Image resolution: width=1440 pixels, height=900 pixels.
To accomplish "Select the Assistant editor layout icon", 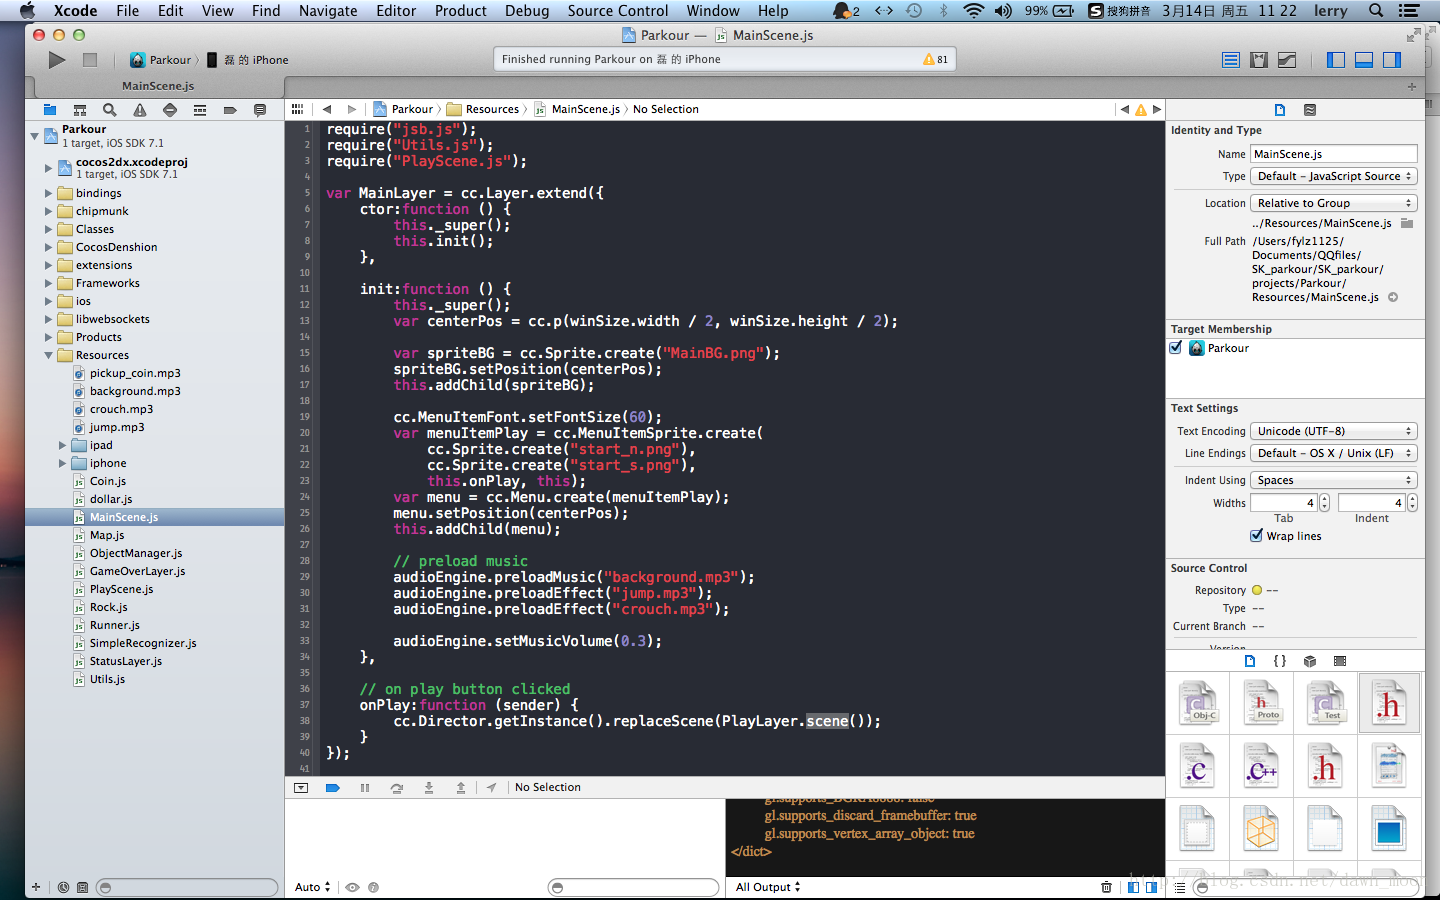I will pos(1259,60).
